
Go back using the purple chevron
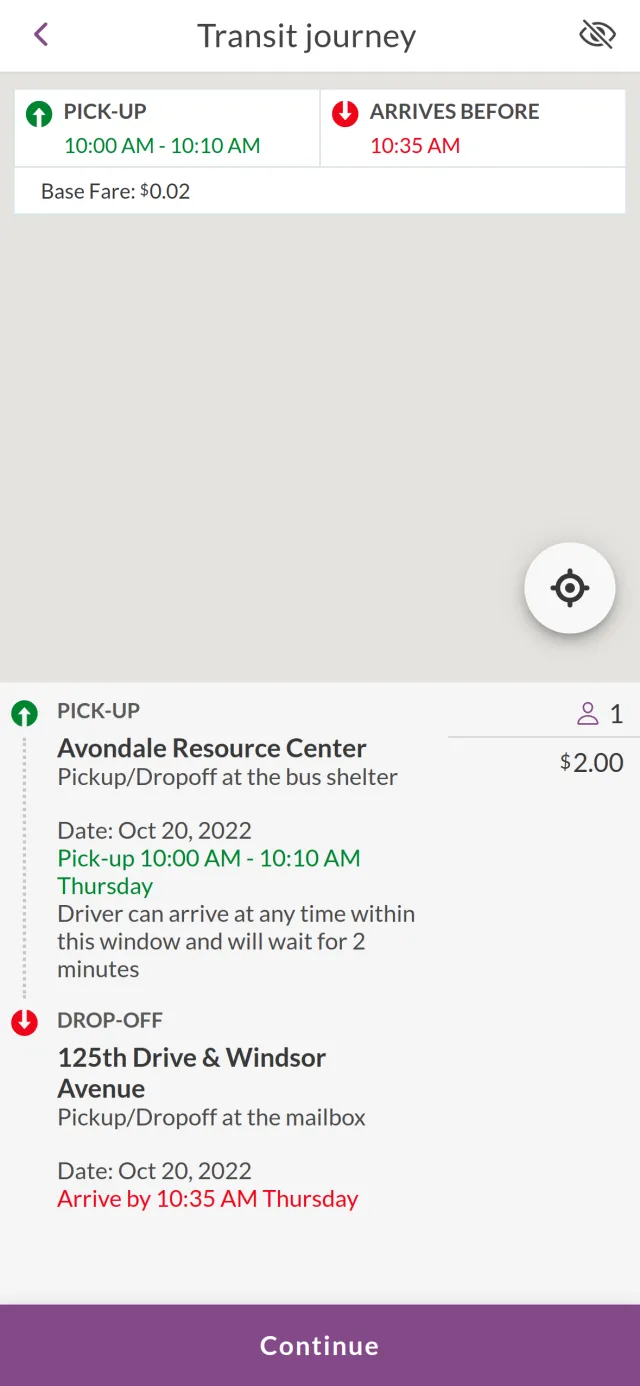[x=41, y=35]
